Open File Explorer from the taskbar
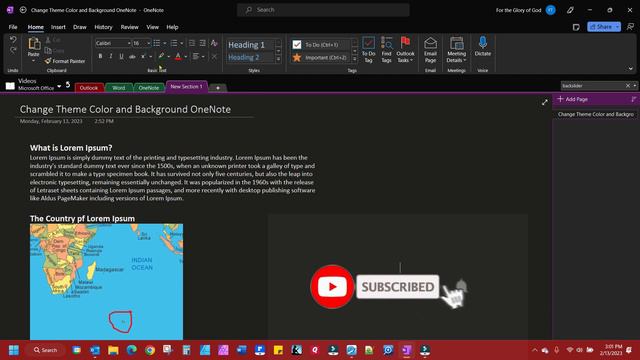The image size is (640, 360). [x=113, y=350]
